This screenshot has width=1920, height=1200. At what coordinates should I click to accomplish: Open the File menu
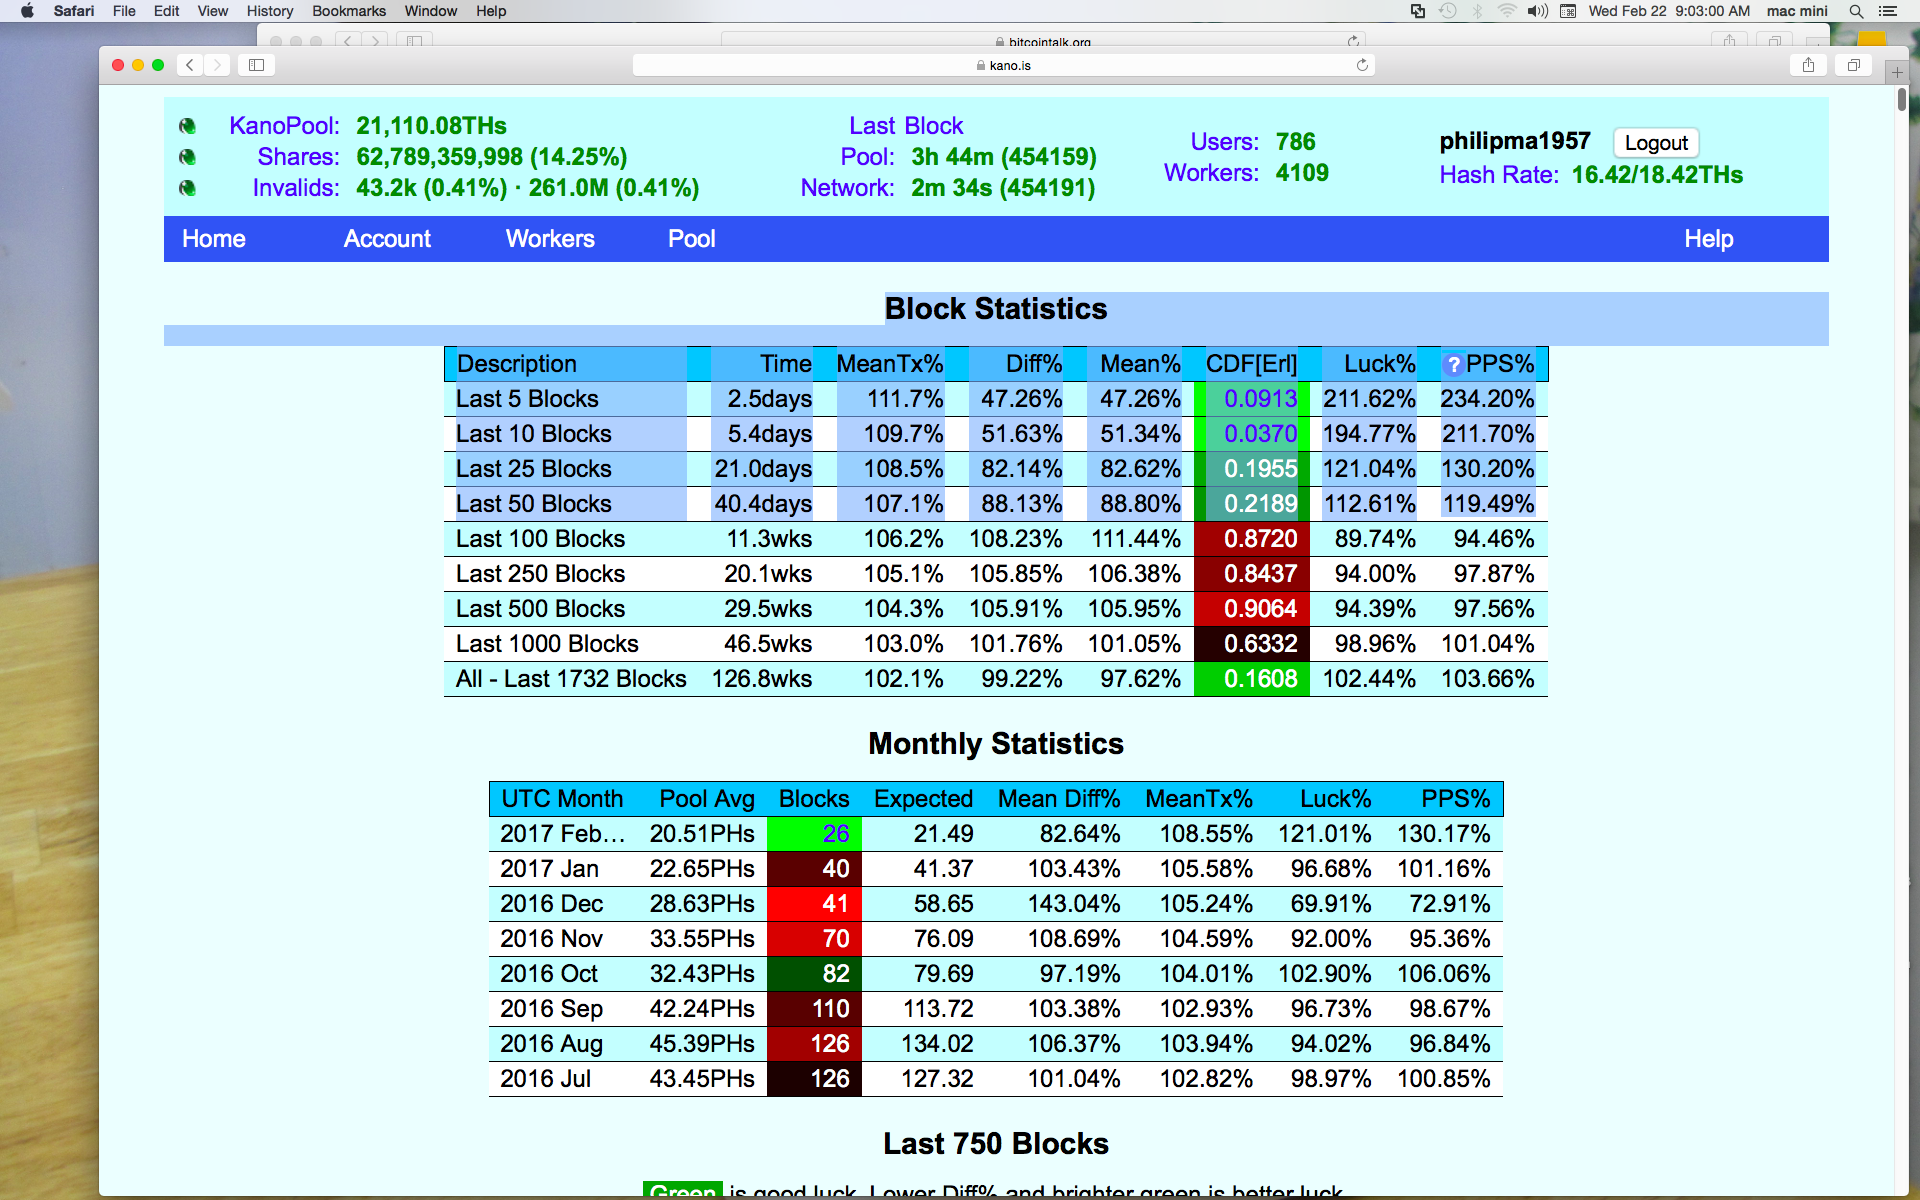pos(124,11)
